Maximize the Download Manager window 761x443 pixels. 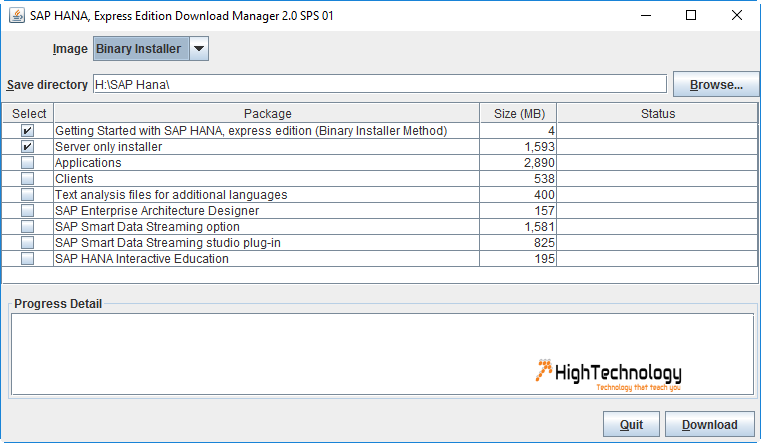click(691, 16)
